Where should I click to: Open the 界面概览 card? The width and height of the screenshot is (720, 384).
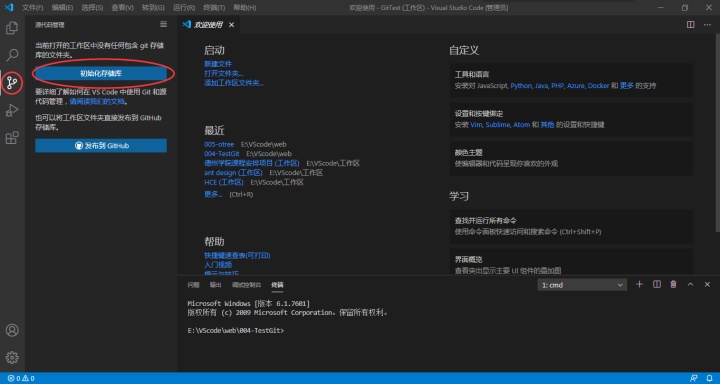(x=571, y=262)
